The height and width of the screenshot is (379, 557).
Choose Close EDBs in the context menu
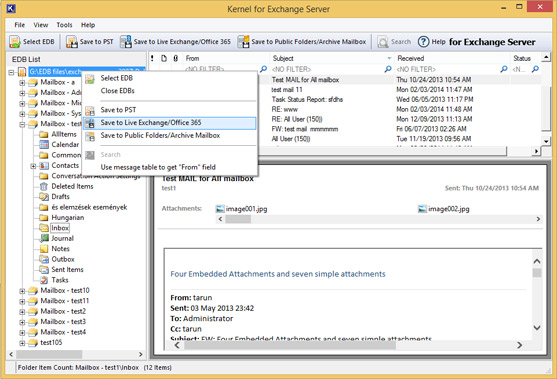pos(117,91)
